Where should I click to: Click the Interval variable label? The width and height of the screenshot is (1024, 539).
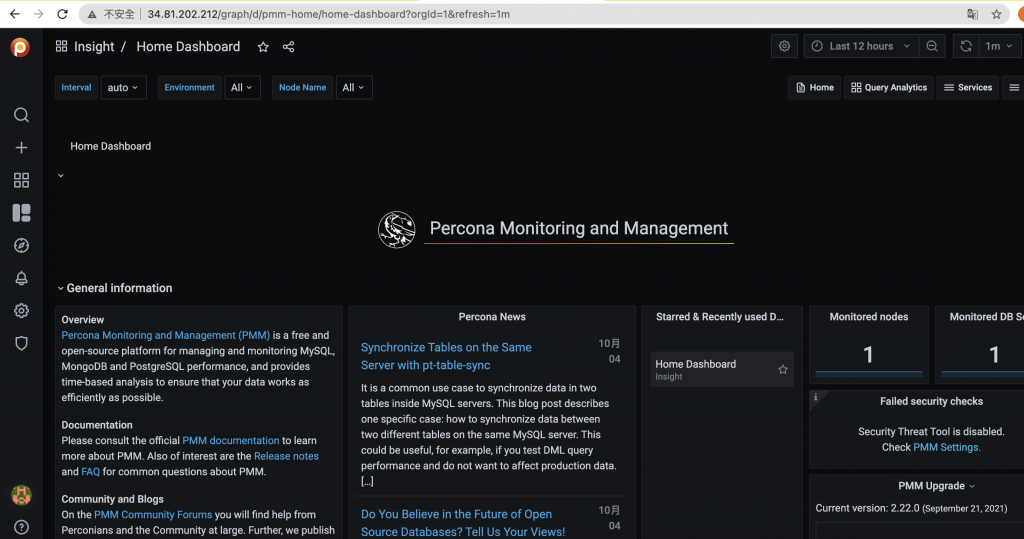76,88
